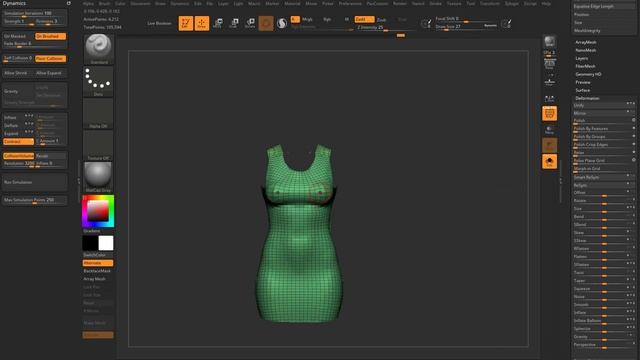Open the Standard brush thumbnail
Viewport: 640px width, 360px height.
(x=98, y=49)
